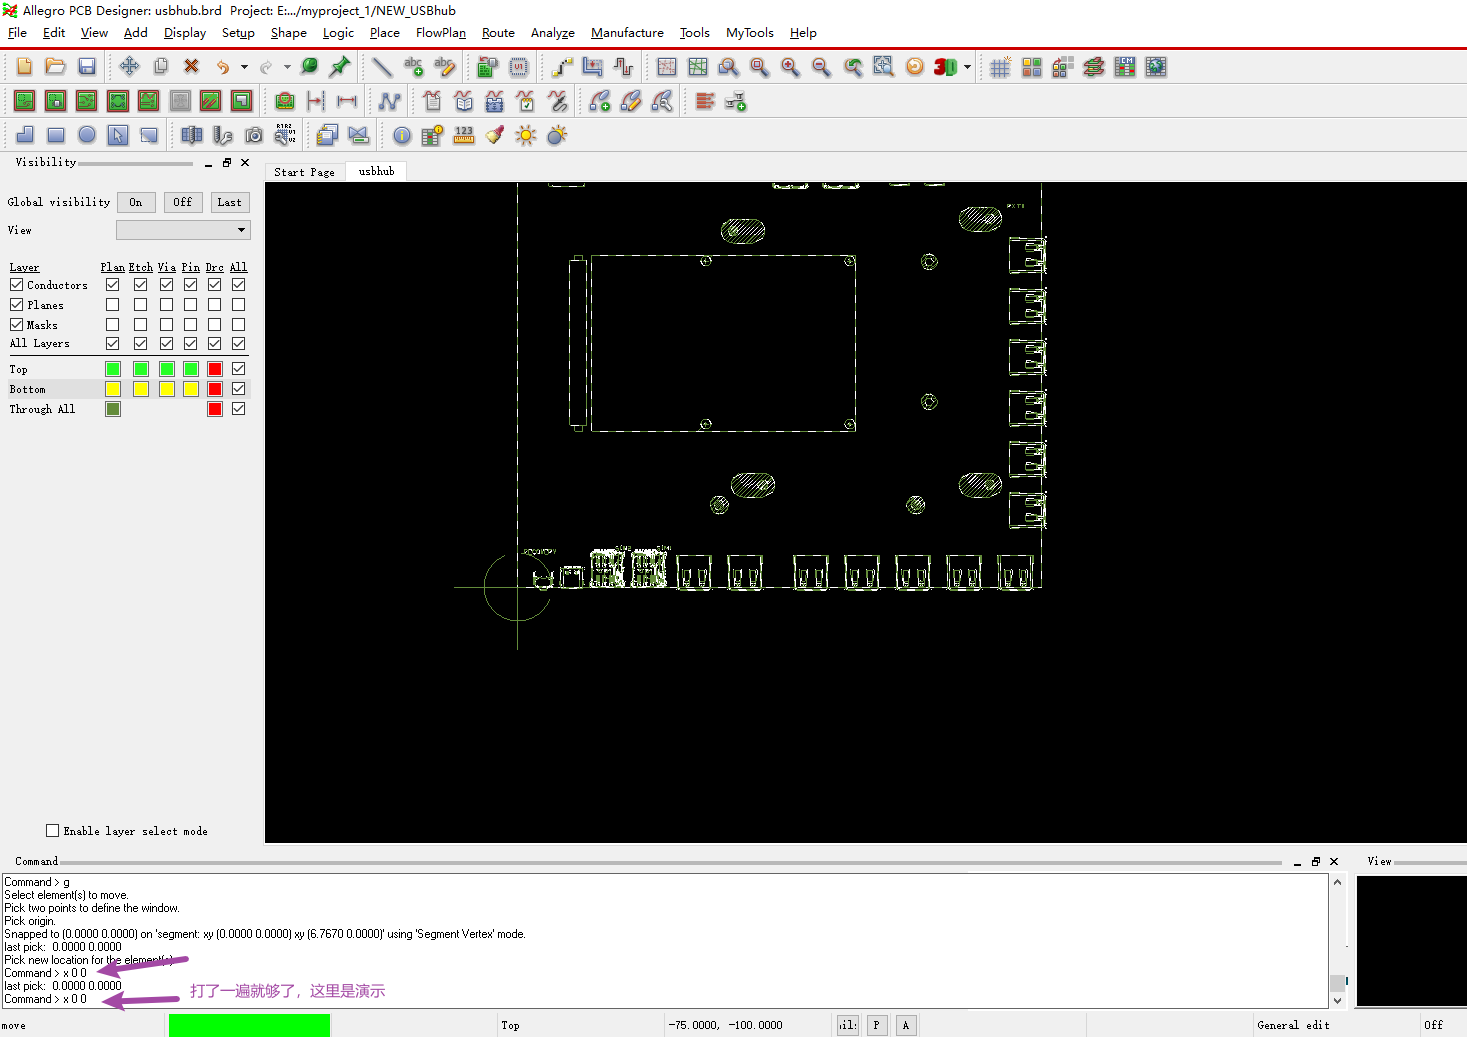The height and width of the screenshot is (1037, 1467).
Task: Expand the 3D viewer dropdown arrow
Action: 967,67
